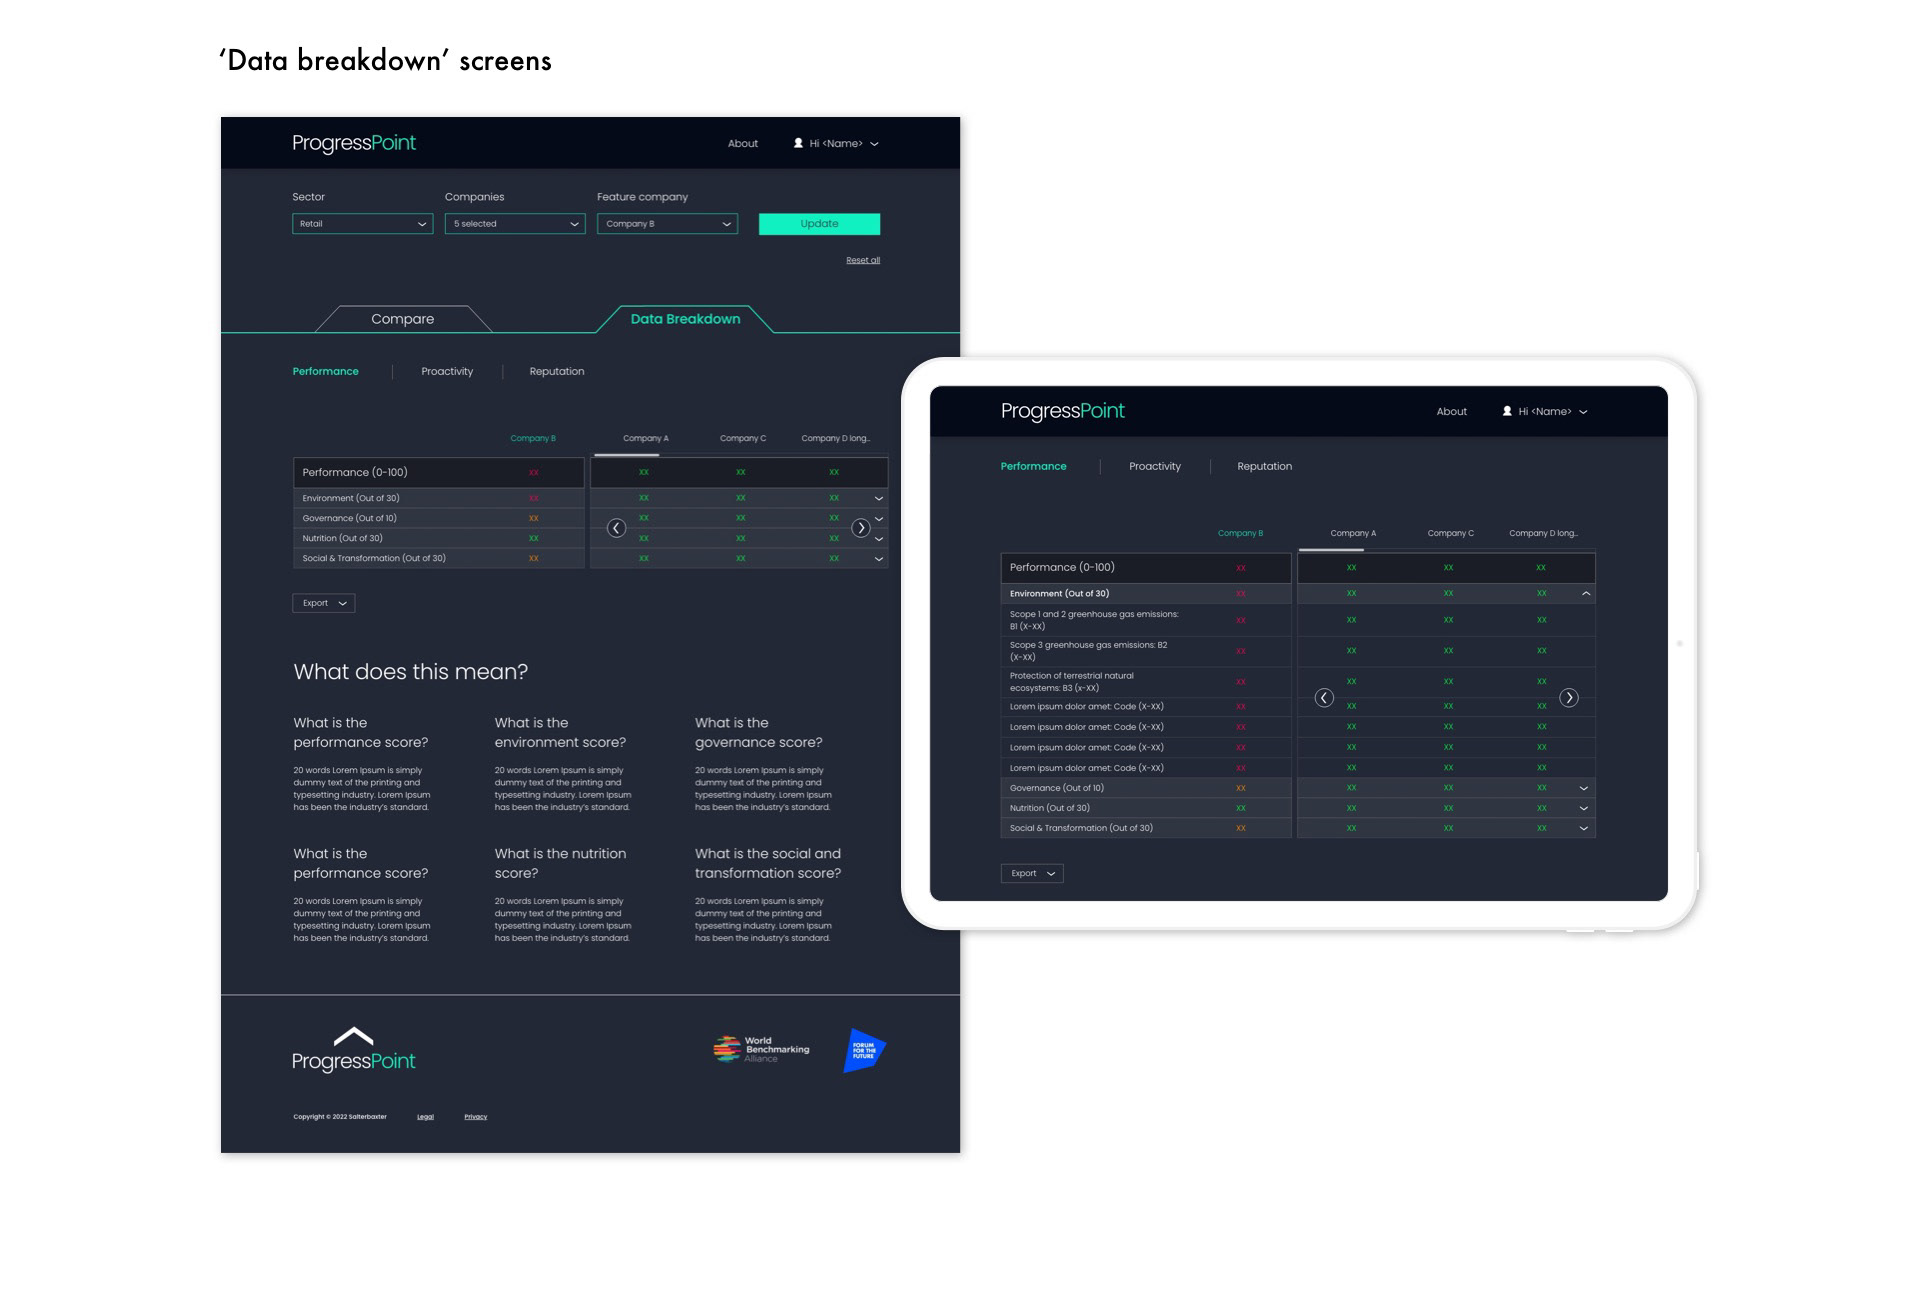Open the Feature company dropdown

point(667,224)
